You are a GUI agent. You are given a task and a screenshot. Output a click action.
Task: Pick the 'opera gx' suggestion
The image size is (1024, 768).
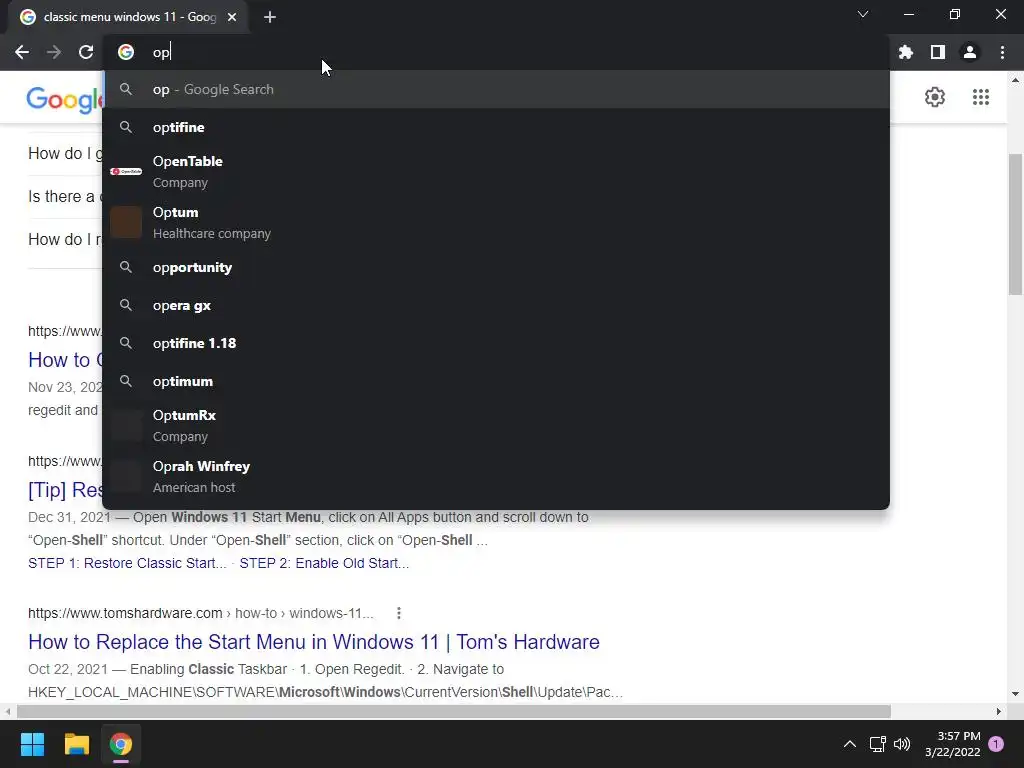coord(496,306)
